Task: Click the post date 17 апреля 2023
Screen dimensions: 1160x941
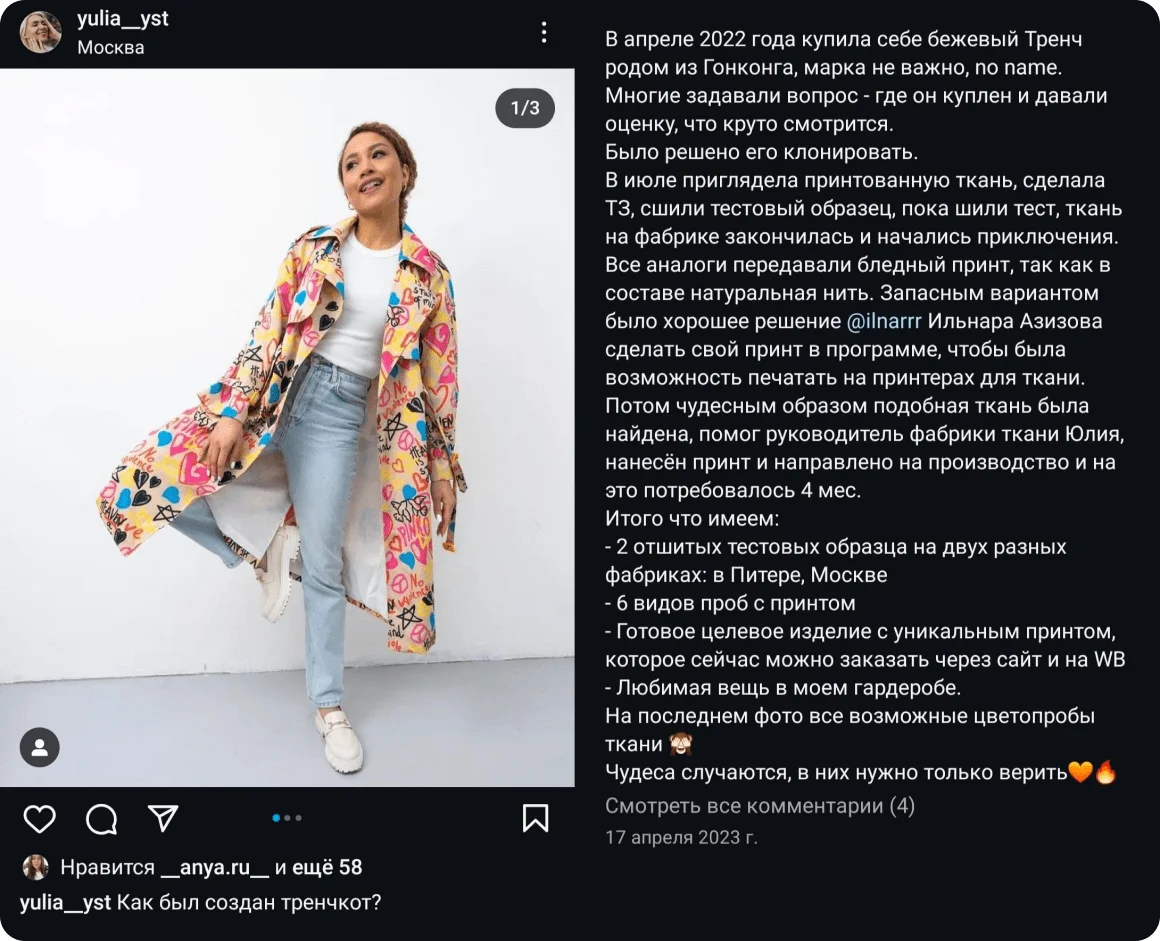Action: point(681,837)
